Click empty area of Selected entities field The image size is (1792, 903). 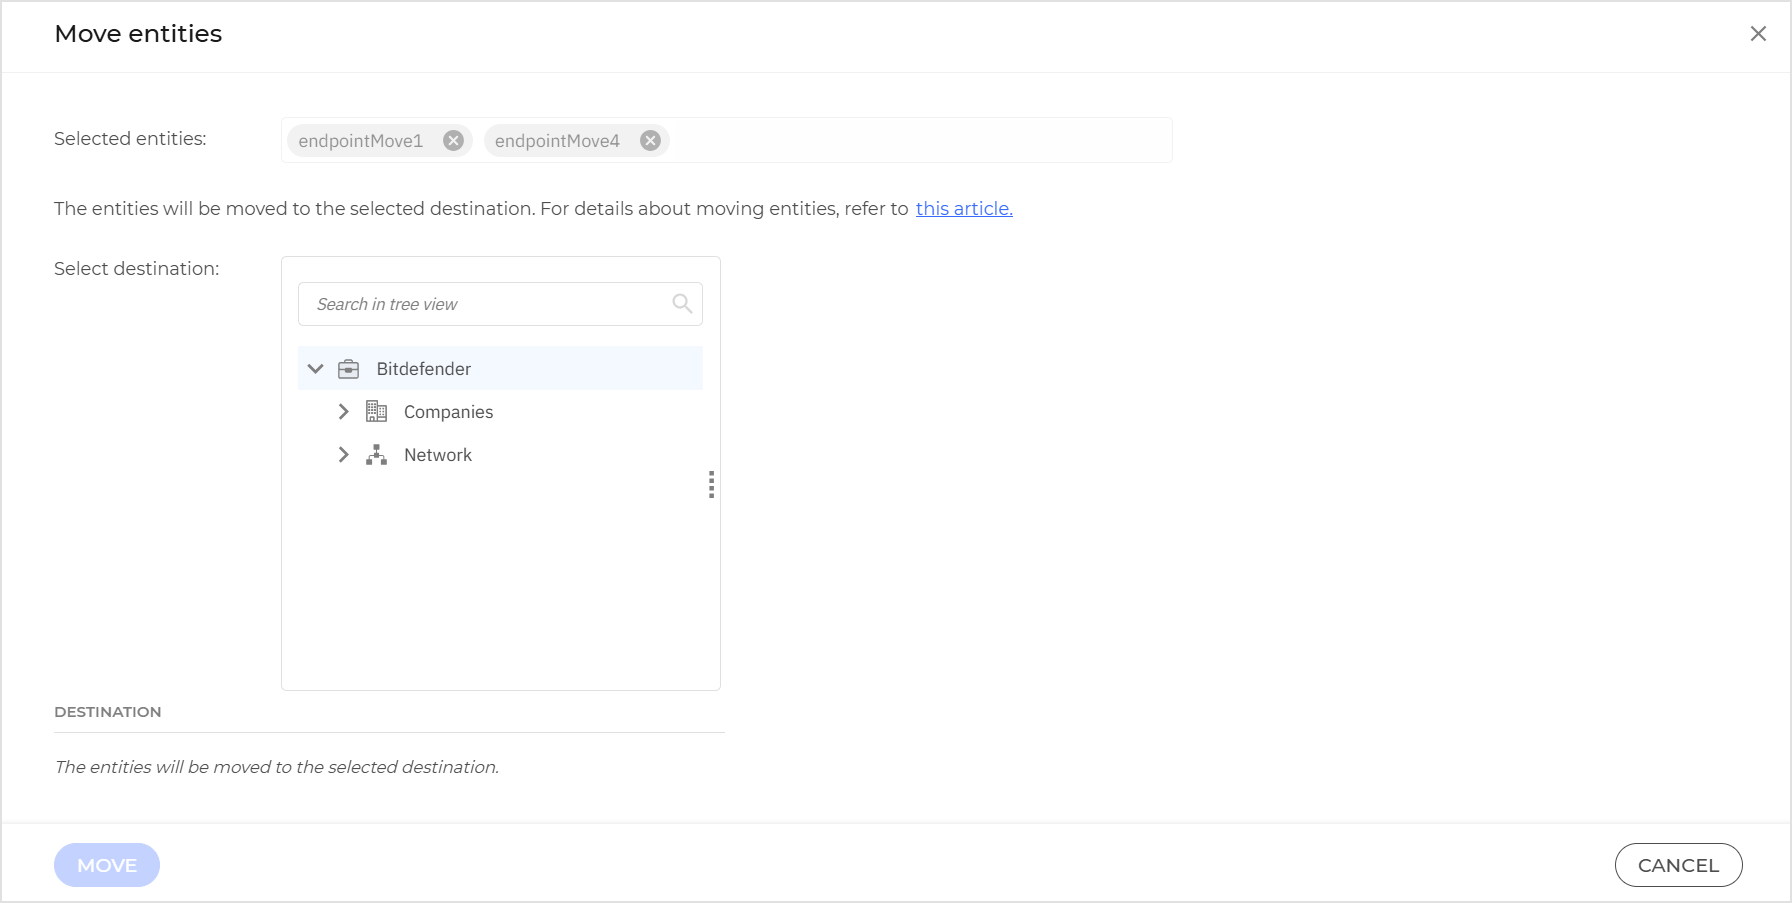coord(920,141)
